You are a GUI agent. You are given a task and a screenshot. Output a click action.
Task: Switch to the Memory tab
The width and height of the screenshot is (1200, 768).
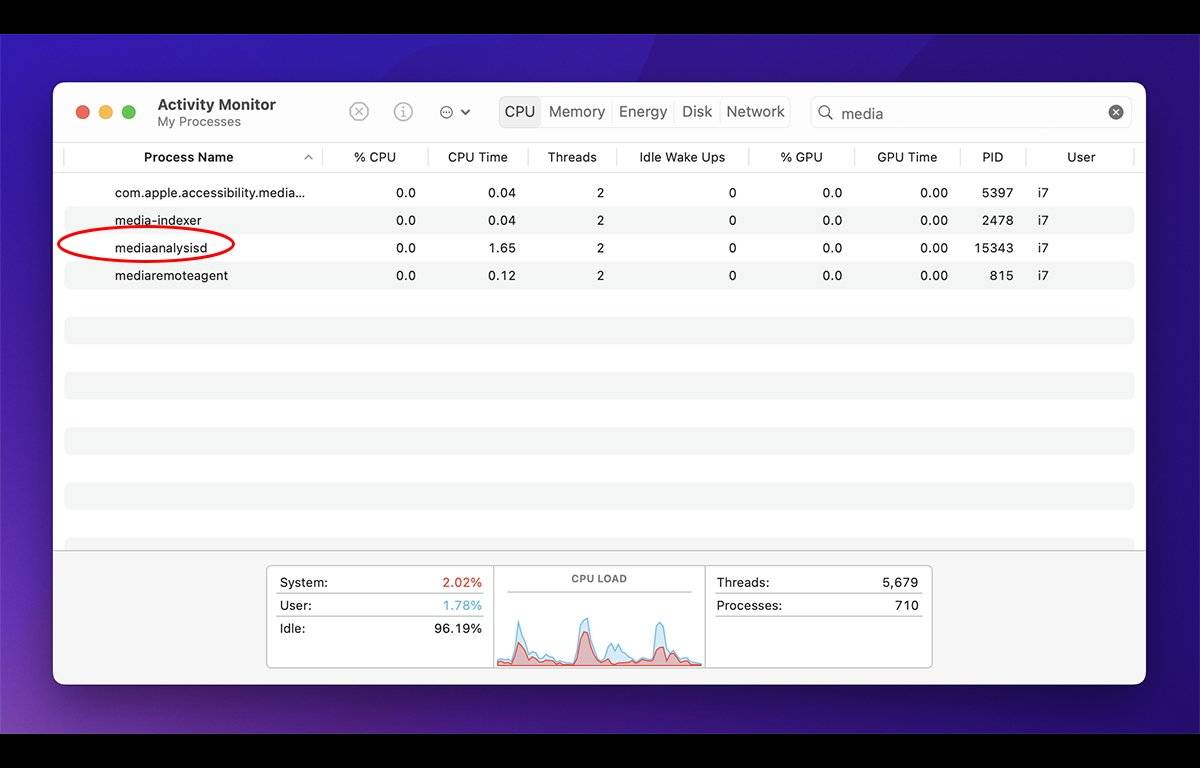pyautogui.click(x=576, y=112)
